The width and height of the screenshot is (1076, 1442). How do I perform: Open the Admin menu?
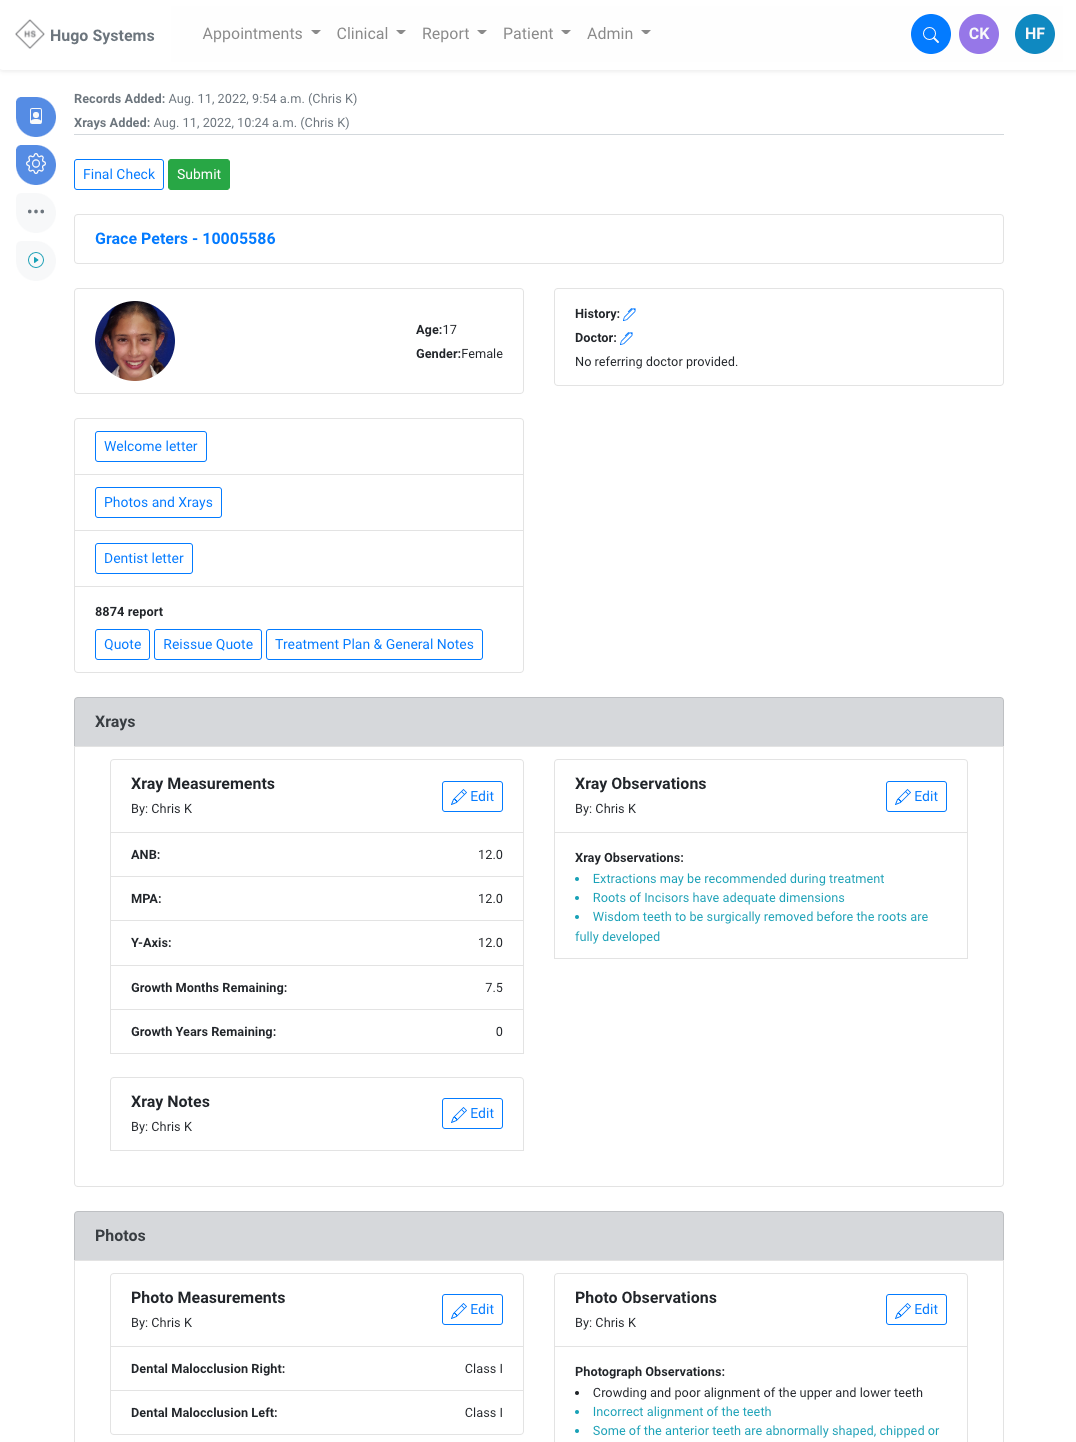pyautogui.click(x=618, y=34)
